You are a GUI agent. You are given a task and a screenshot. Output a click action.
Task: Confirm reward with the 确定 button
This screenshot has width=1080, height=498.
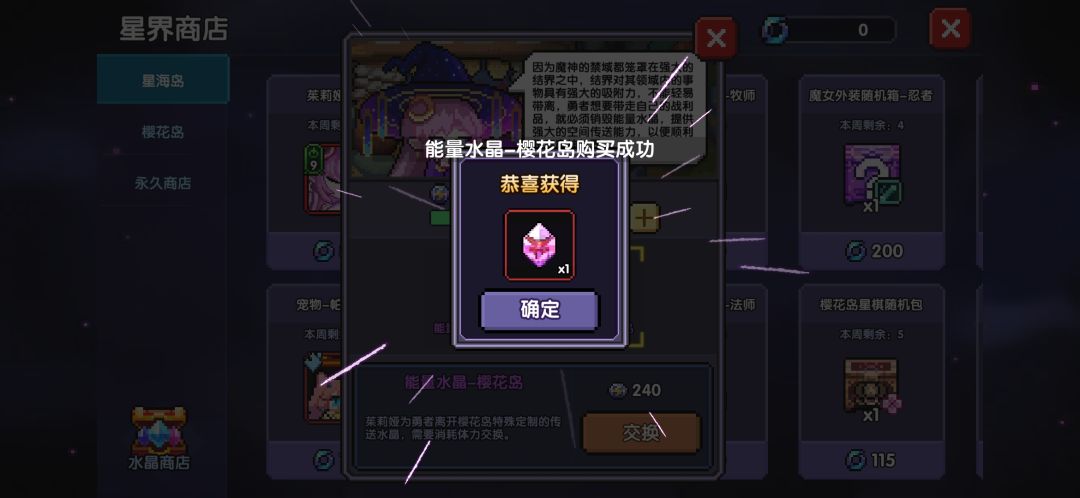point(539,310)
